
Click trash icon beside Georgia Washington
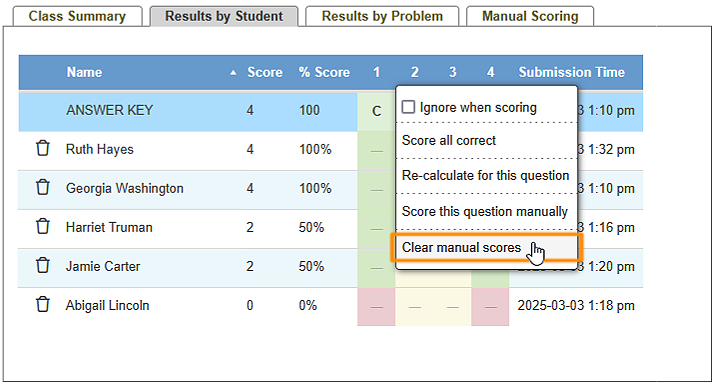coord(43,187)
